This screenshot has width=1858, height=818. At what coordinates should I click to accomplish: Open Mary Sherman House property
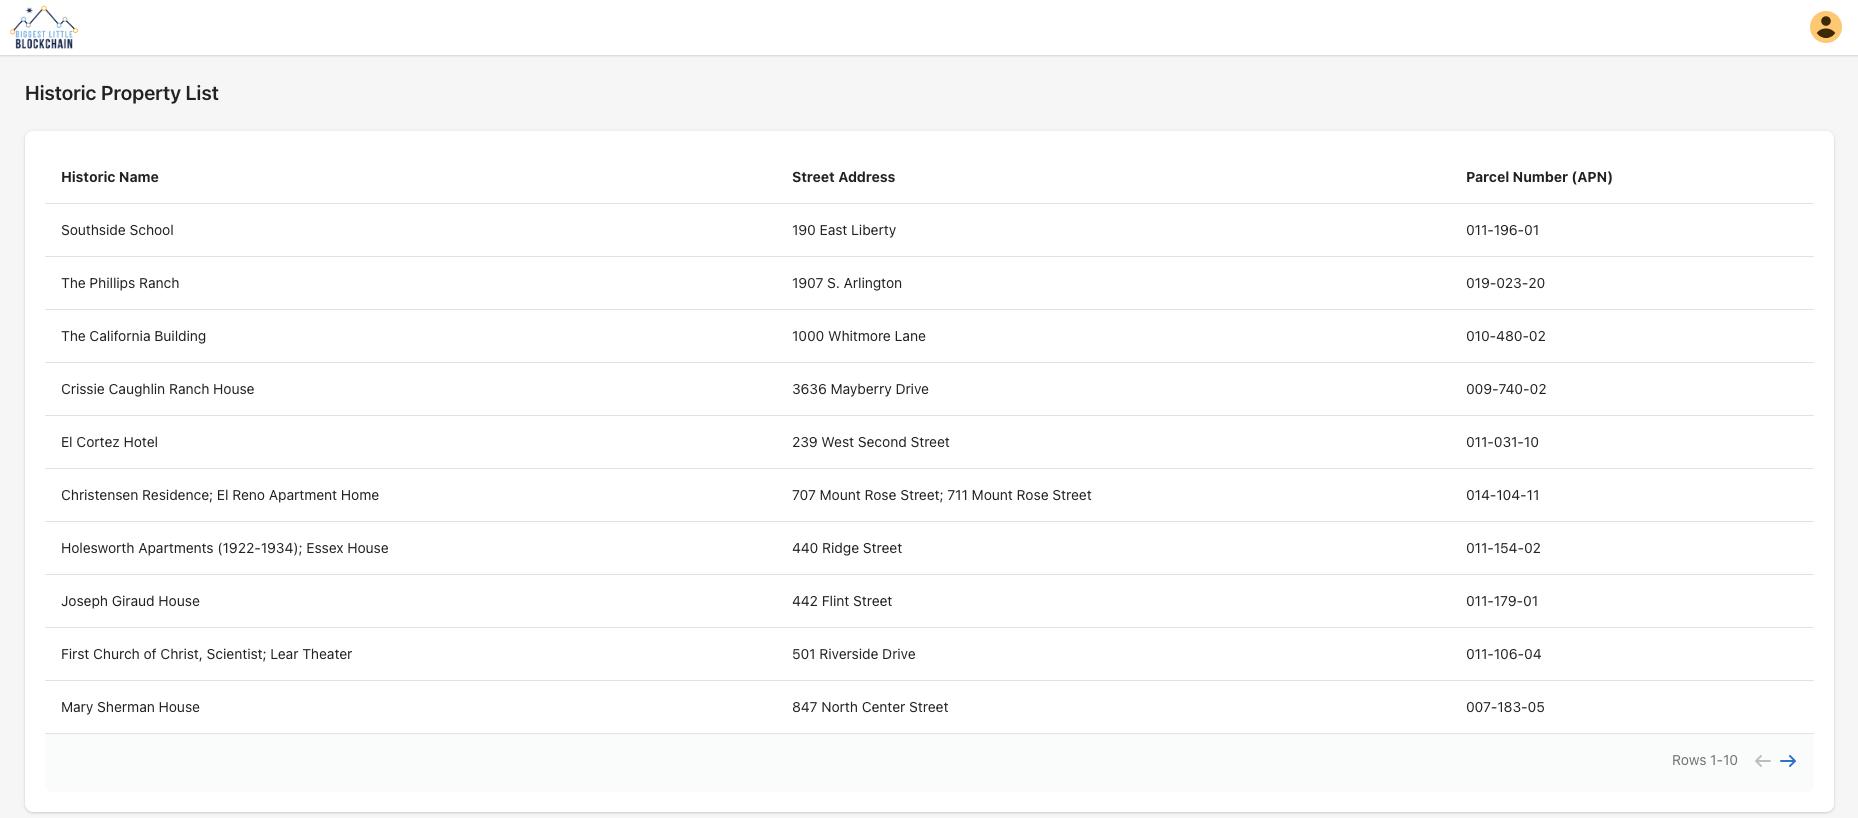coord(130,707)
